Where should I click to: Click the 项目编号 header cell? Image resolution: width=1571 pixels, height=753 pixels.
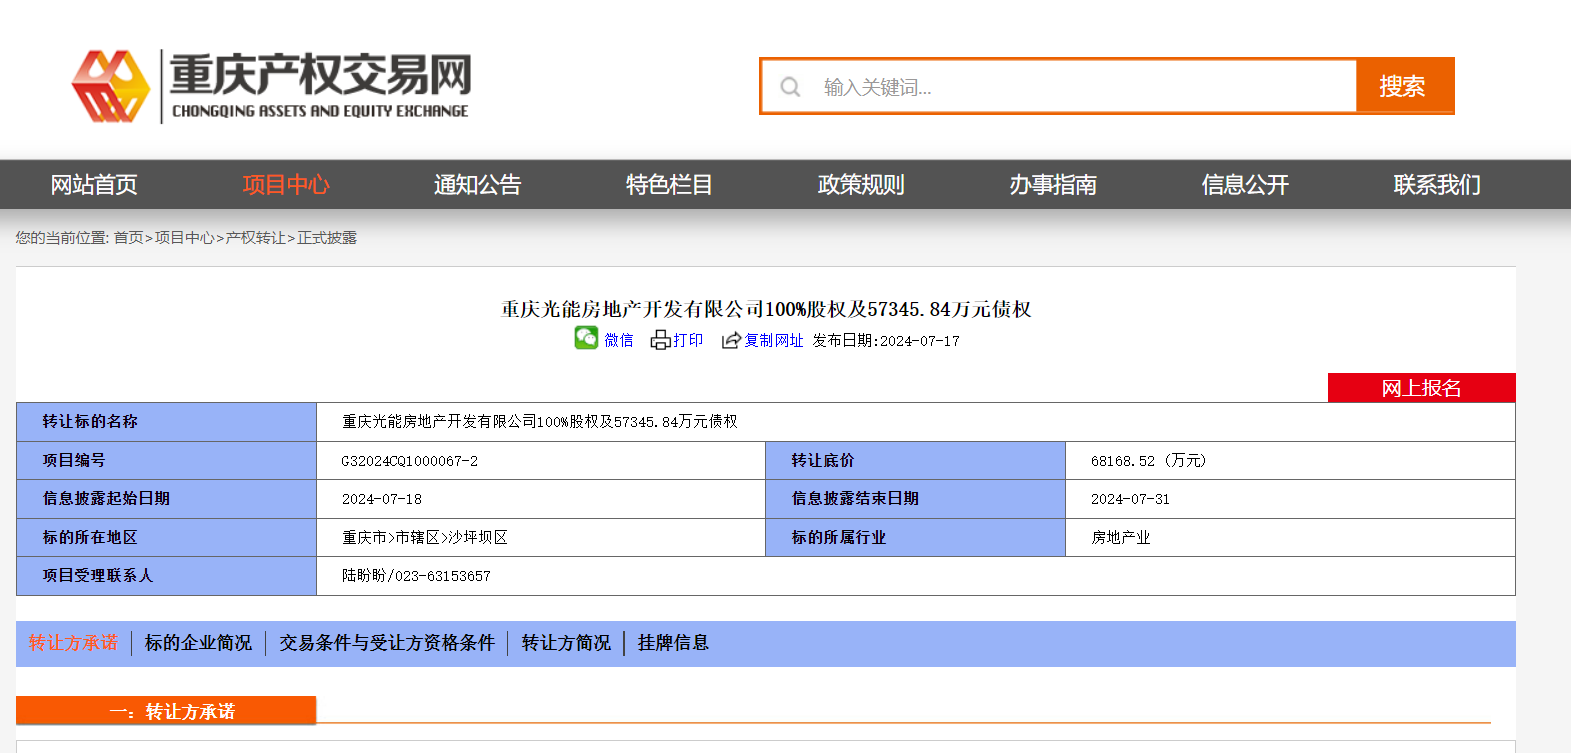coord(167,461)
